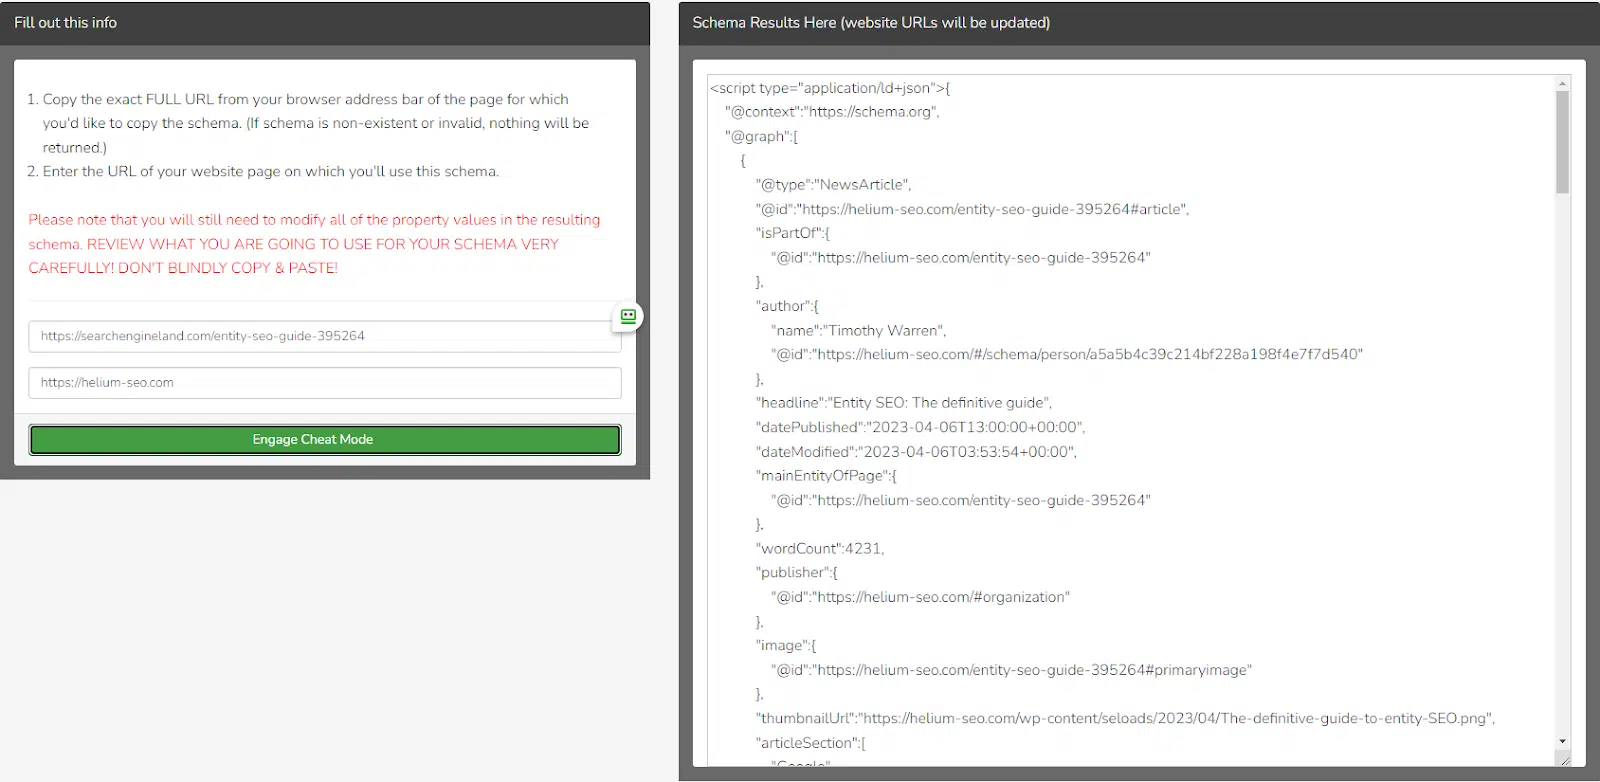This screenshot has width=1600, height=782.
Task: Click the "datePublished" line
Action: (920, 427)
